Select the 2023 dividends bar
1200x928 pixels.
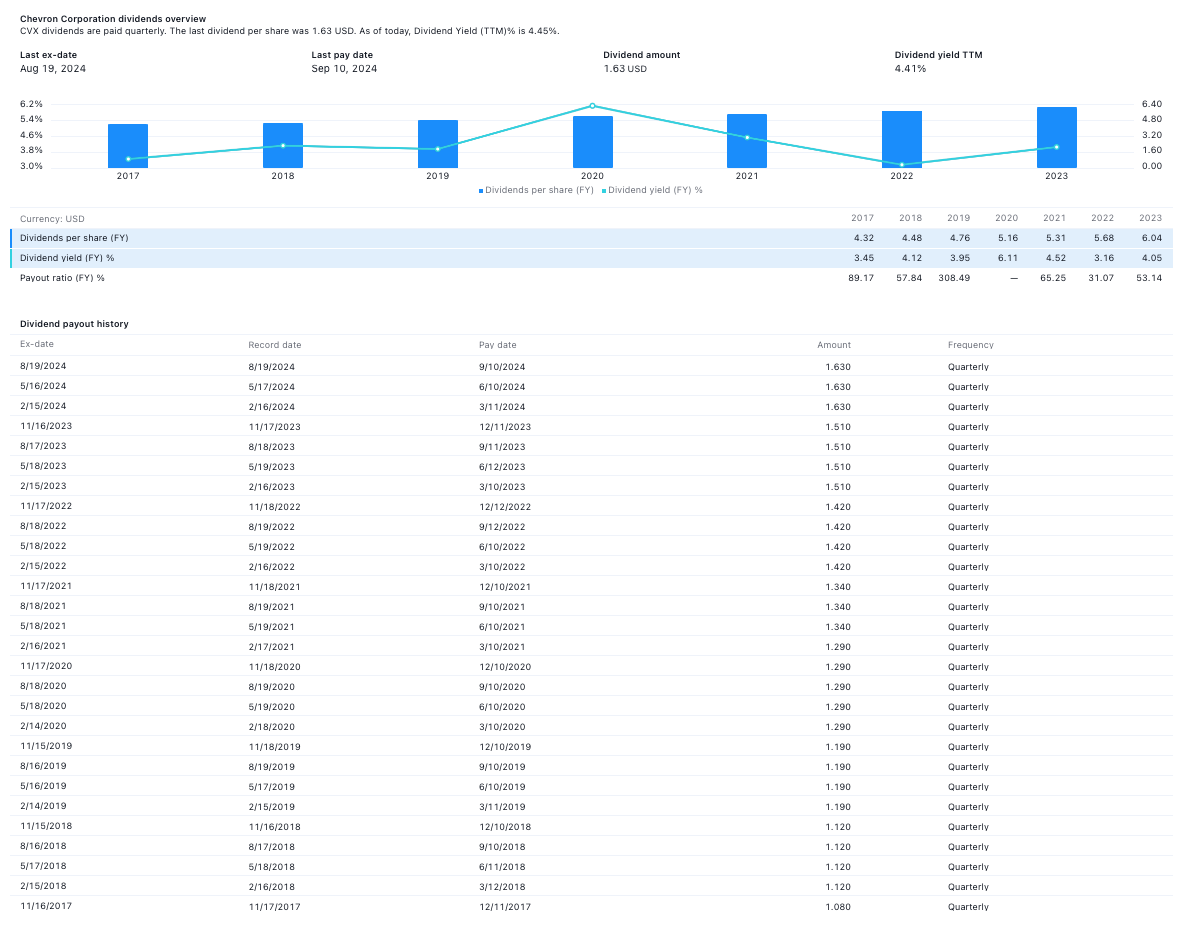pyautogui.click(x=1057, y=137)
